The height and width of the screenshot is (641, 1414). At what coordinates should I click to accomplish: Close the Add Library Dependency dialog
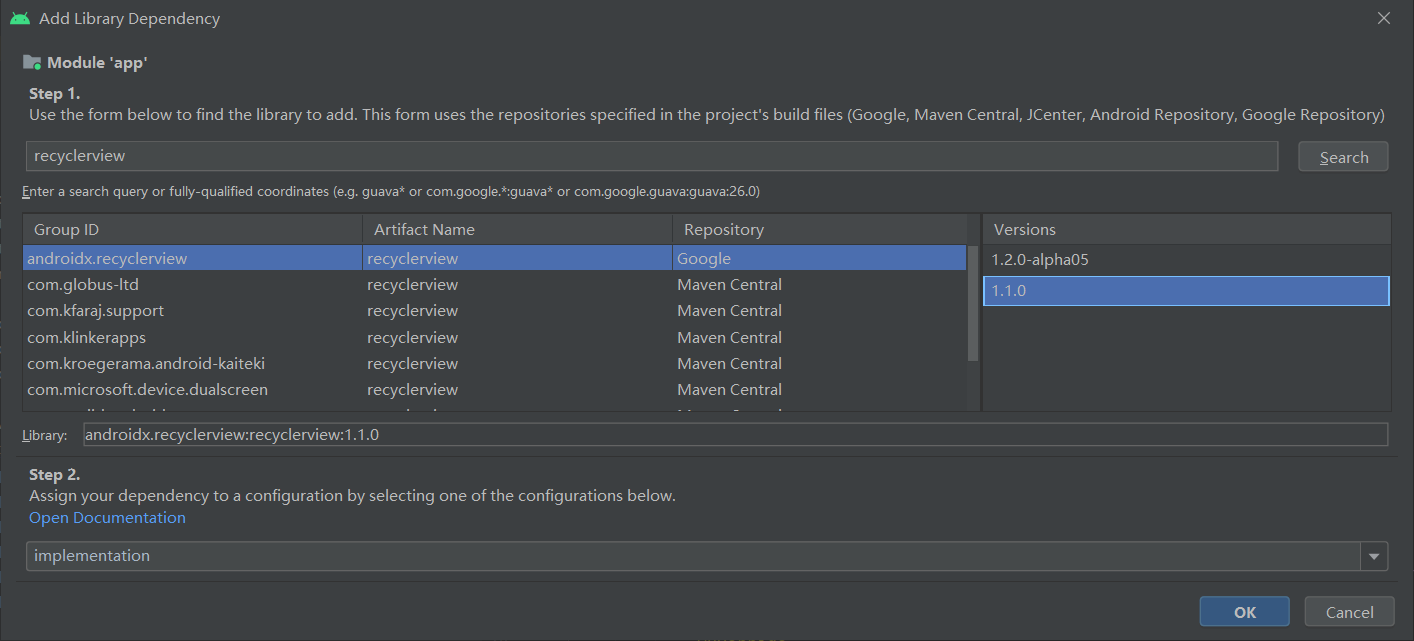click(1384, 18)
